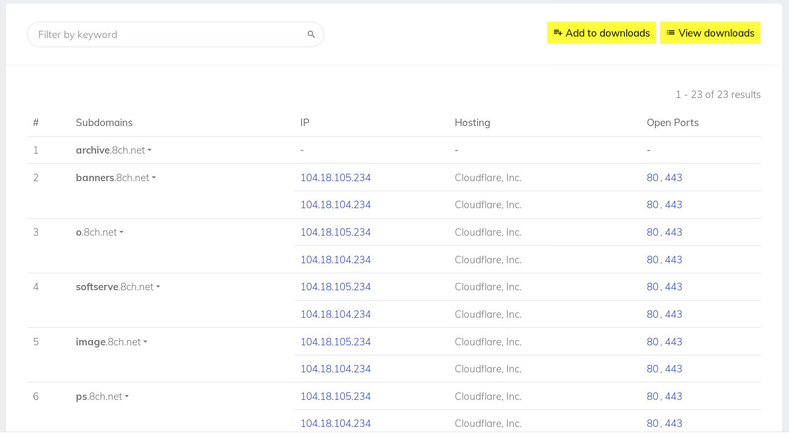This screenshot has height=438, width=789.
Task: Expand the softserve.8ch.net dropdown caret
Action: pos(158,287)
